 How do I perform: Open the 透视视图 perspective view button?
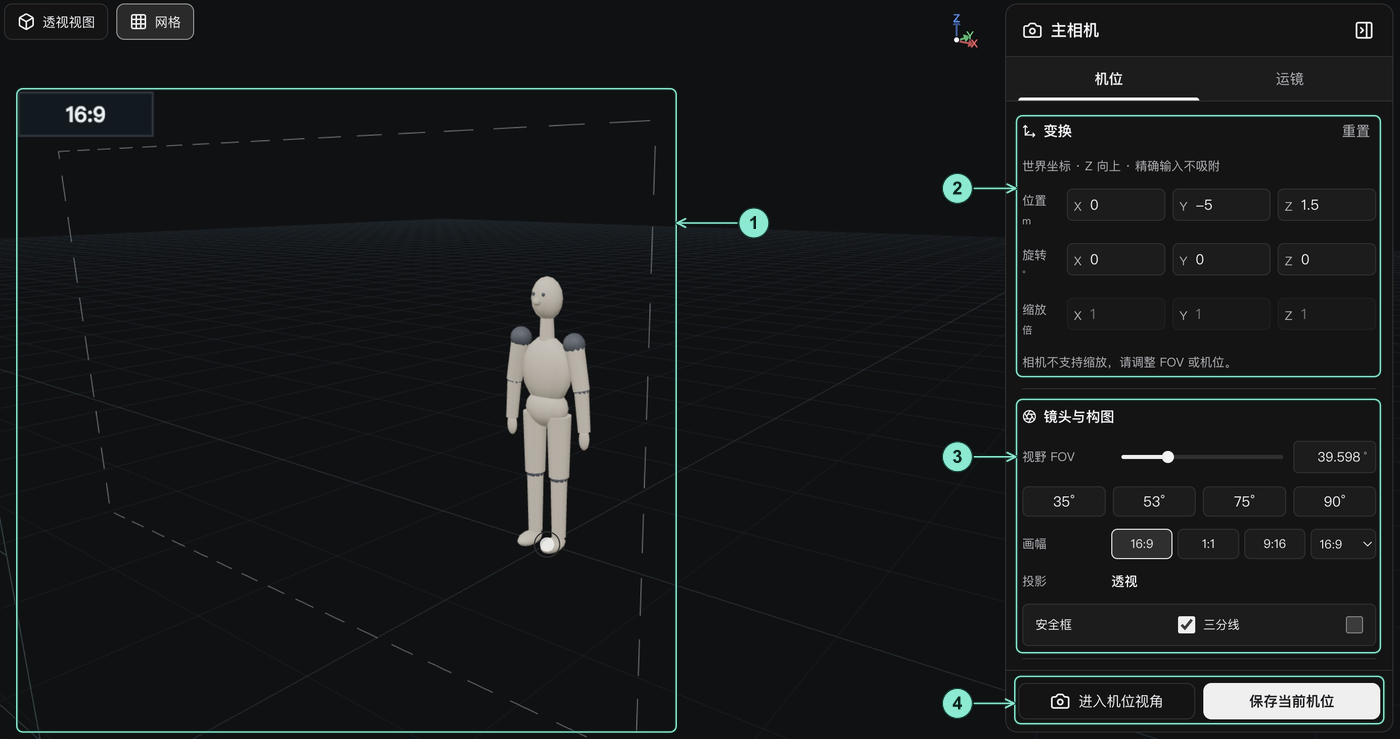point(56,21)
